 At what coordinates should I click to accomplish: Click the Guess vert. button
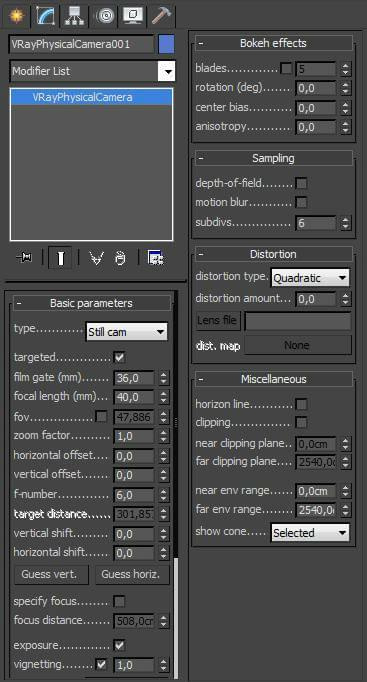click(49, 575)
